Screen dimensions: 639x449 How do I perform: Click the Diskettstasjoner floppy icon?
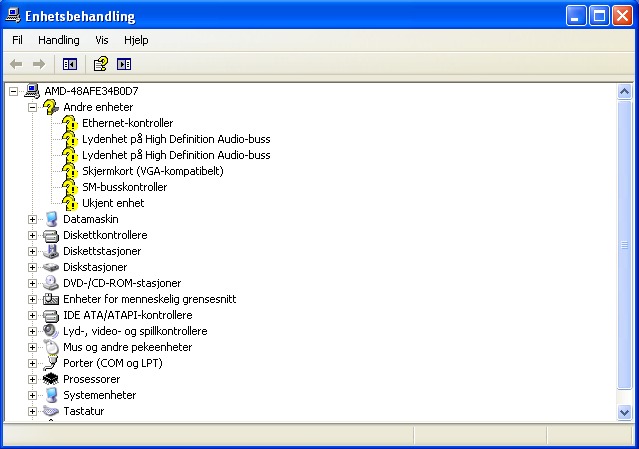[x=51, y=251]
